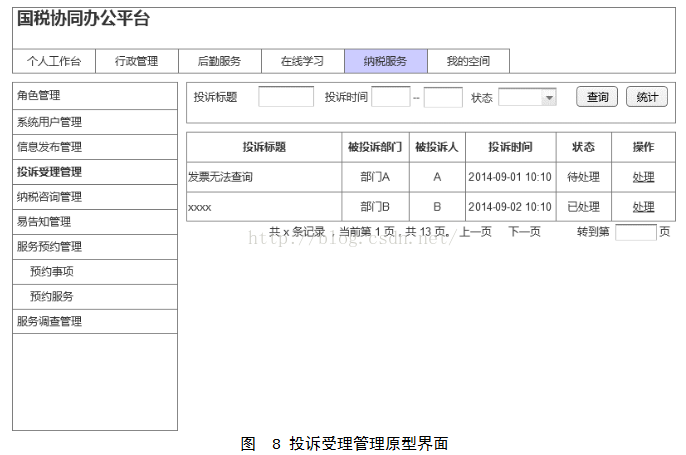Viewport: 686px width, 455px height.
Task: Open the 预约事项 submenu item
Action: 95,272
